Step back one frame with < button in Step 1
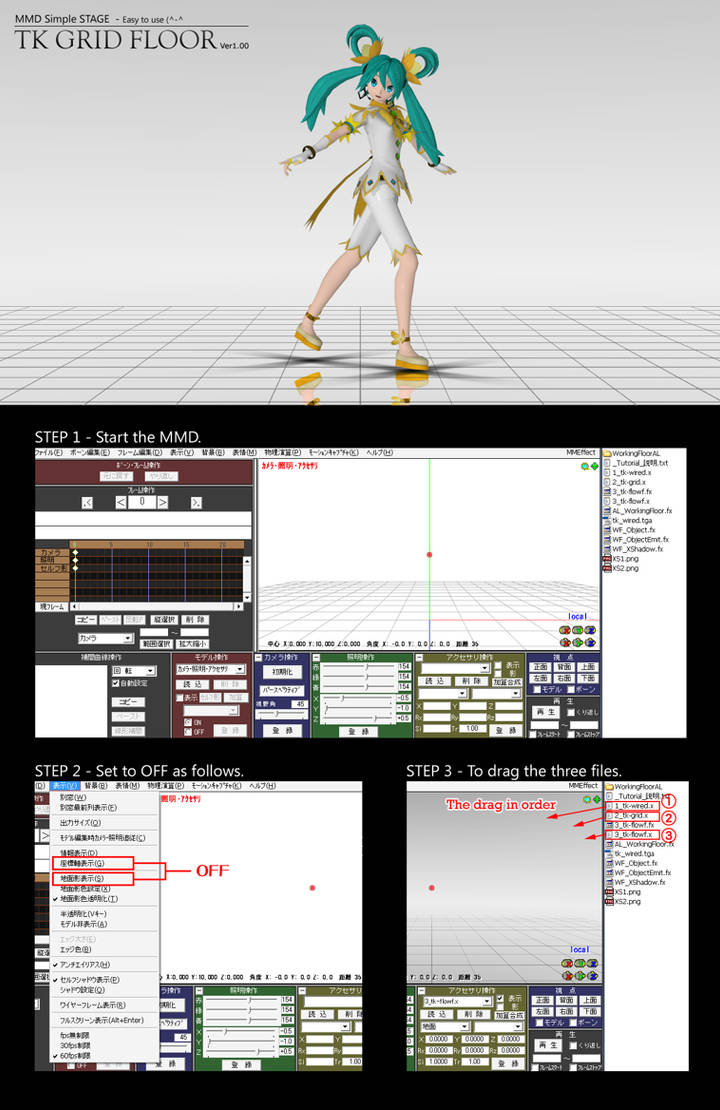The width and height of the screenshot is (720, 1110). pos(121,502)
